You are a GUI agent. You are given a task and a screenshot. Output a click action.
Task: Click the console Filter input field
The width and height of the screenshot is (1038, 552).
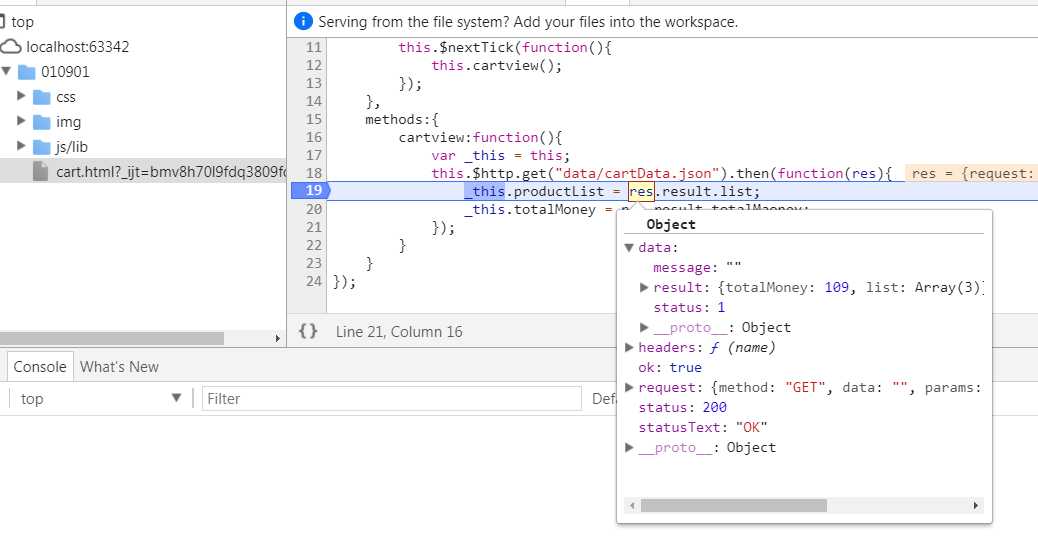tap(391, 398)
